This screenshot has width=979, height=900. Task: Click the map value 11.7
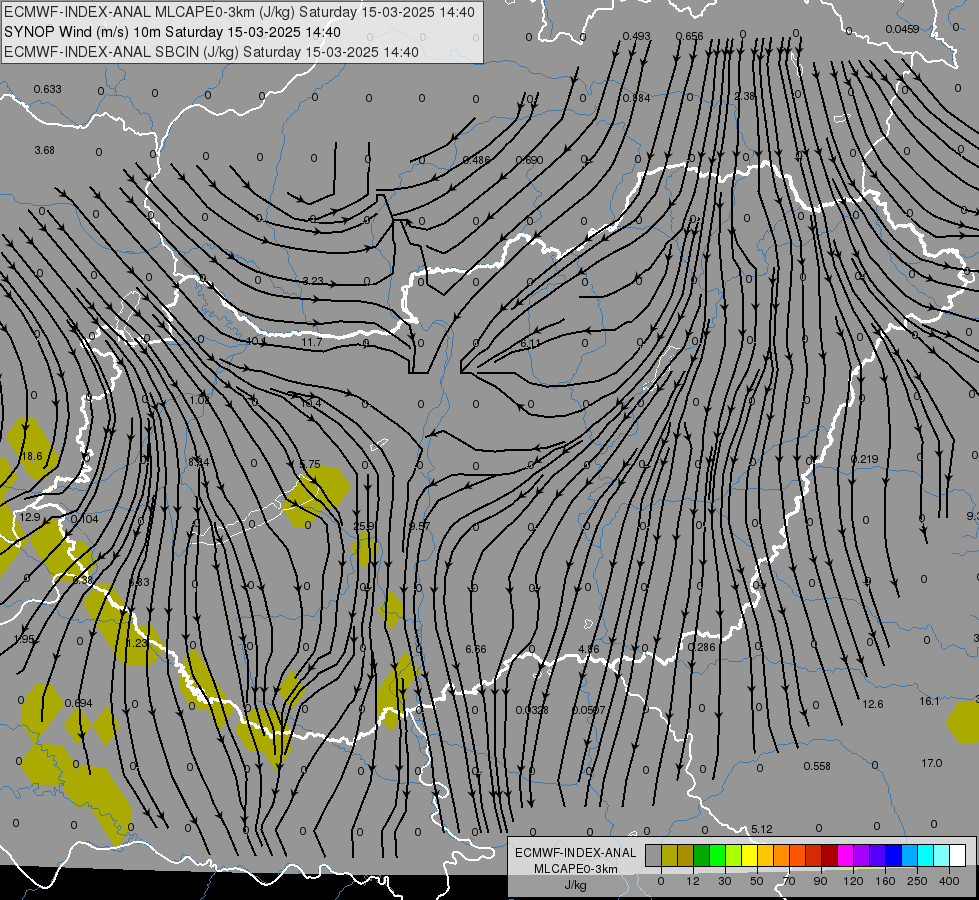pos(312,342)
